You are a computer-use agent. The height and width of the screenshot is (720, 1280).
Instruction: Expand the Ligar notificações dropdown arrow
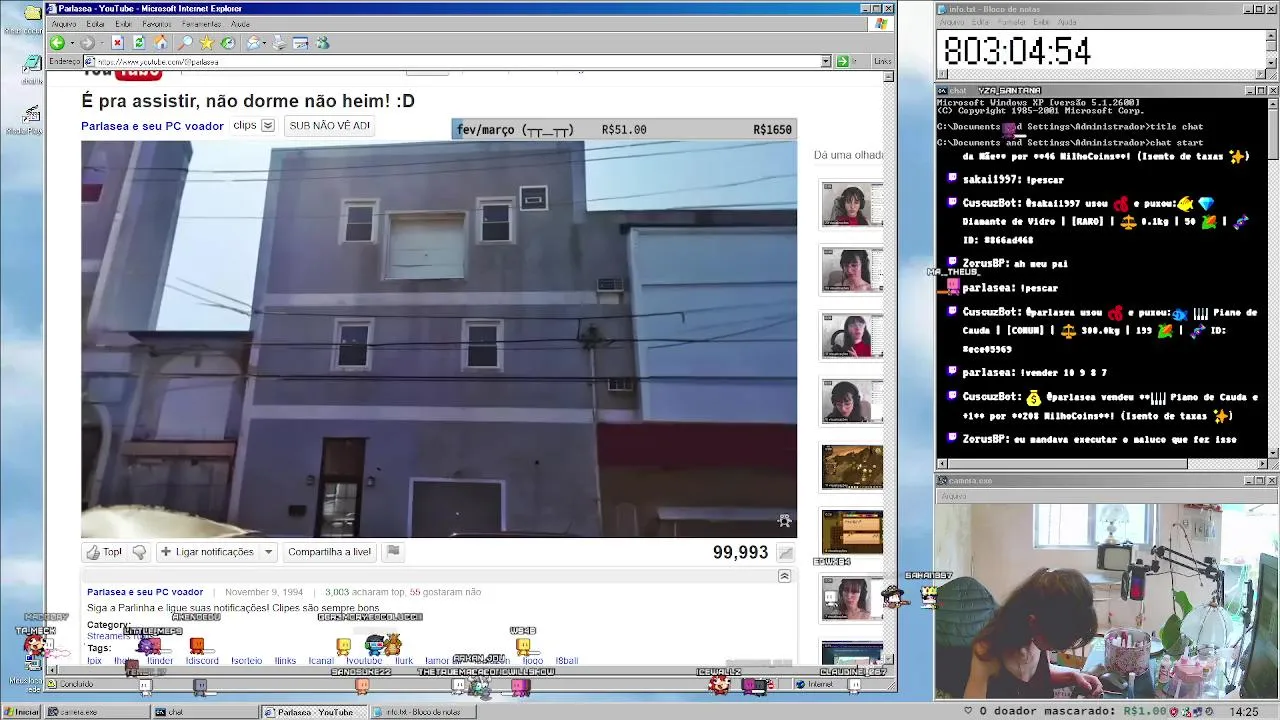pos(268,552)
